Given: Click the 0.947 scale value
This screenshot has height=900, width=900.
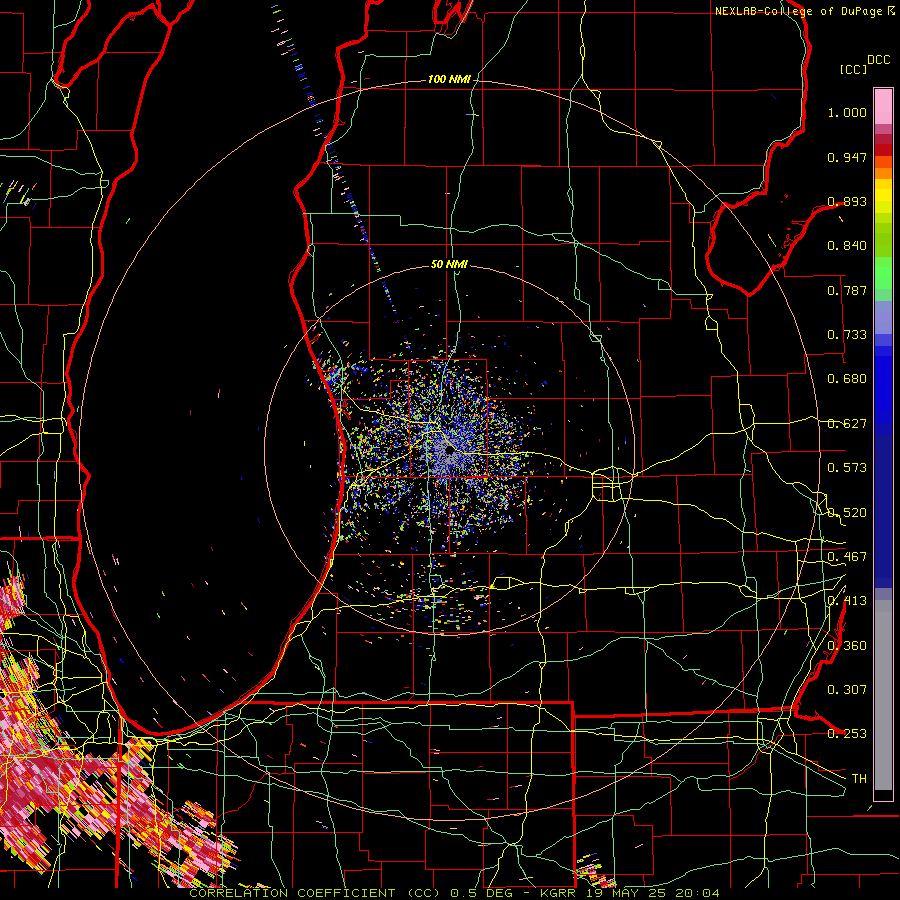Looking at the screenshot, I should click(x=847, y=157).
